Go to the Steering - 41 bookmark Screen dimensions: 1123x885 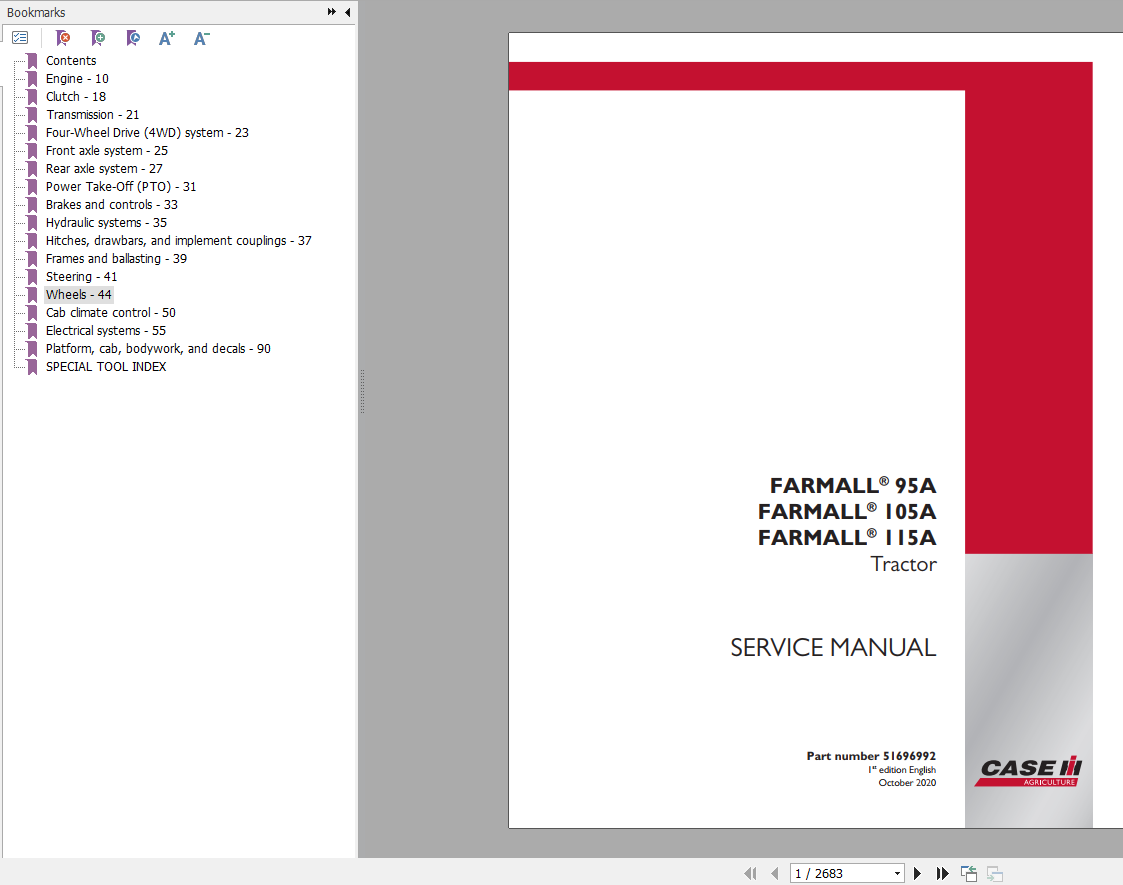coord(82,276)
